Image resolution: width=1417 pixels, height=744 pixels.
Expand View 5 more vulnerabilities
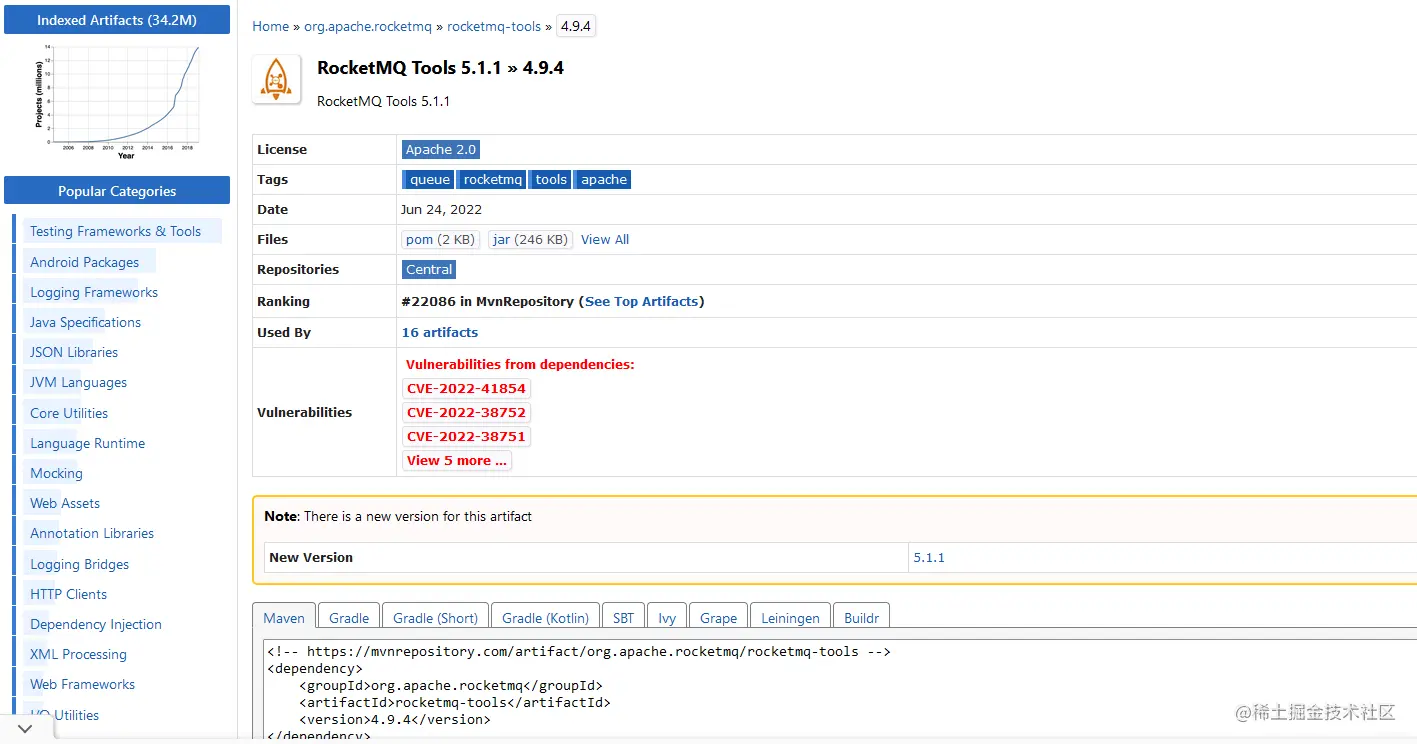457,460
